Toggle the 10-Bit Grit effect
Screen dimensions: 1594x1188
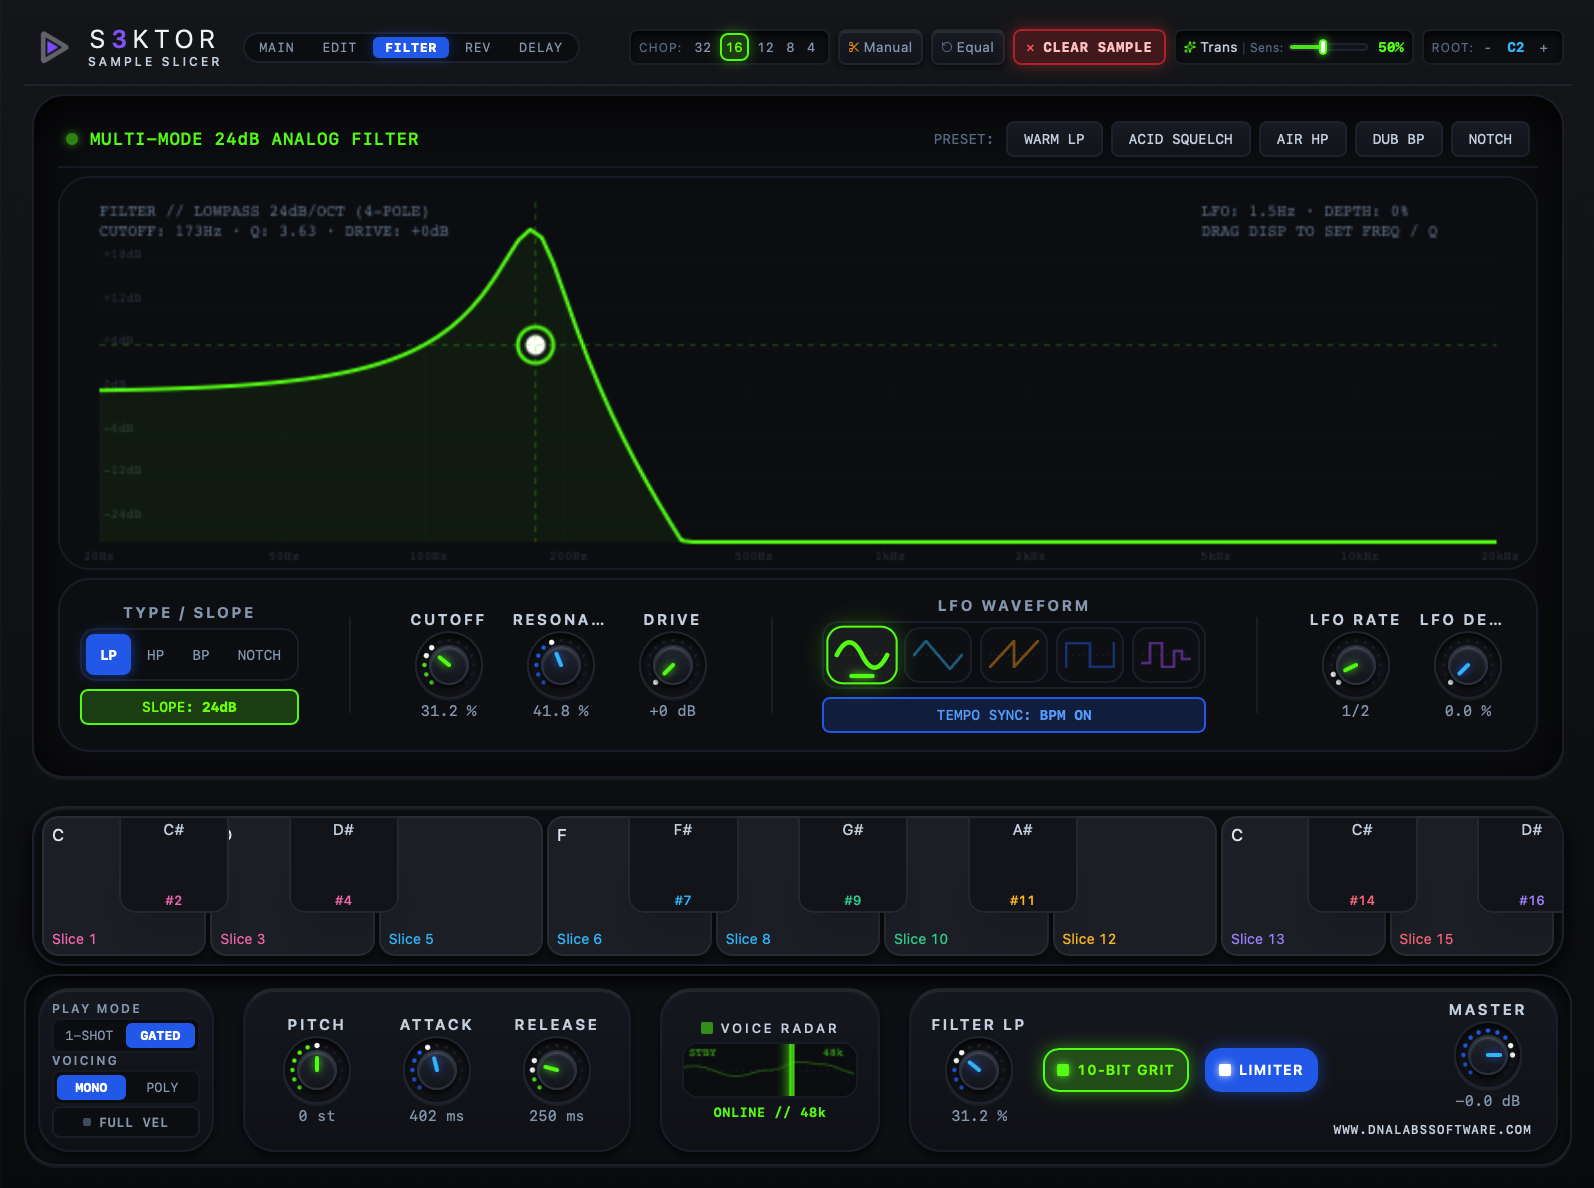pos(1116,1070)
